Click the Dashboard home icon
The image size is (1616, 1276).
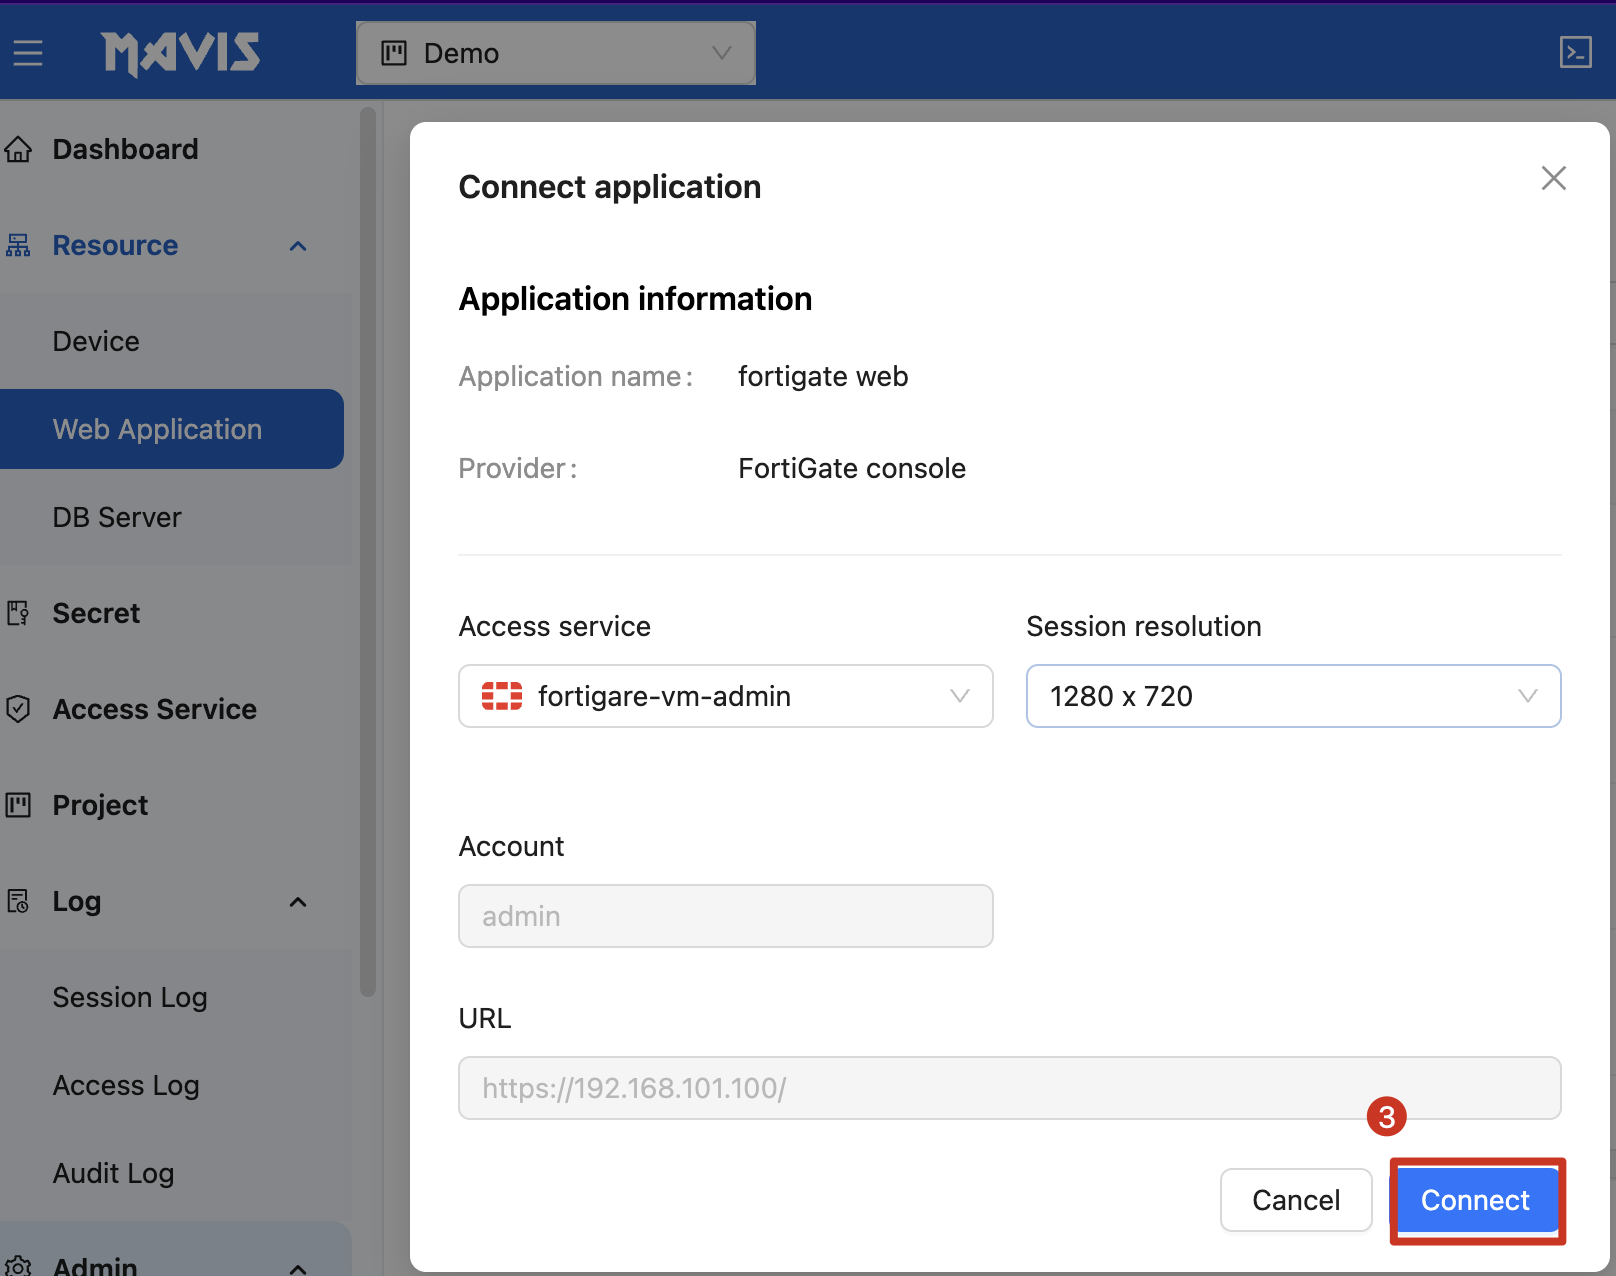pyautogui.click(x=18, y=150)
